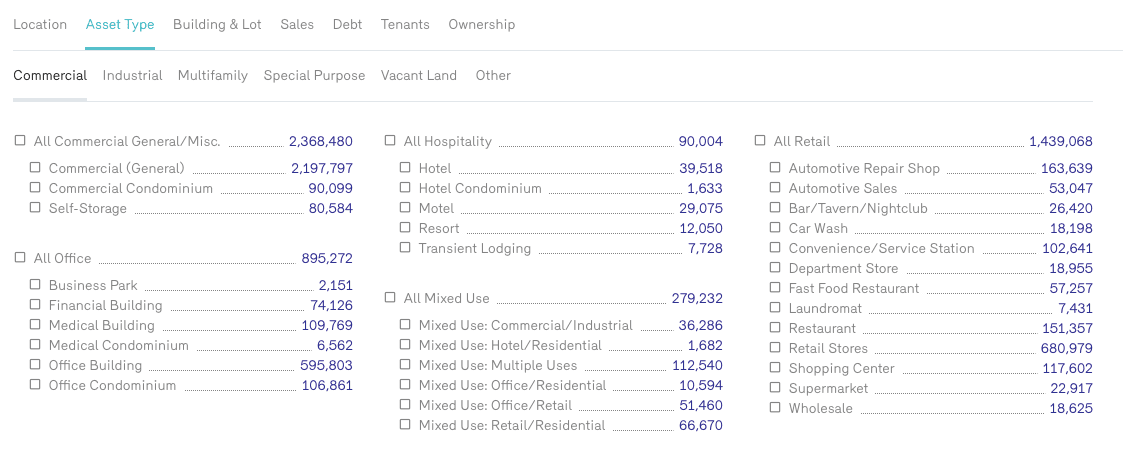This screenshot has height=458, width=1123.
Task: Open the Location tab
Action: 40,24
